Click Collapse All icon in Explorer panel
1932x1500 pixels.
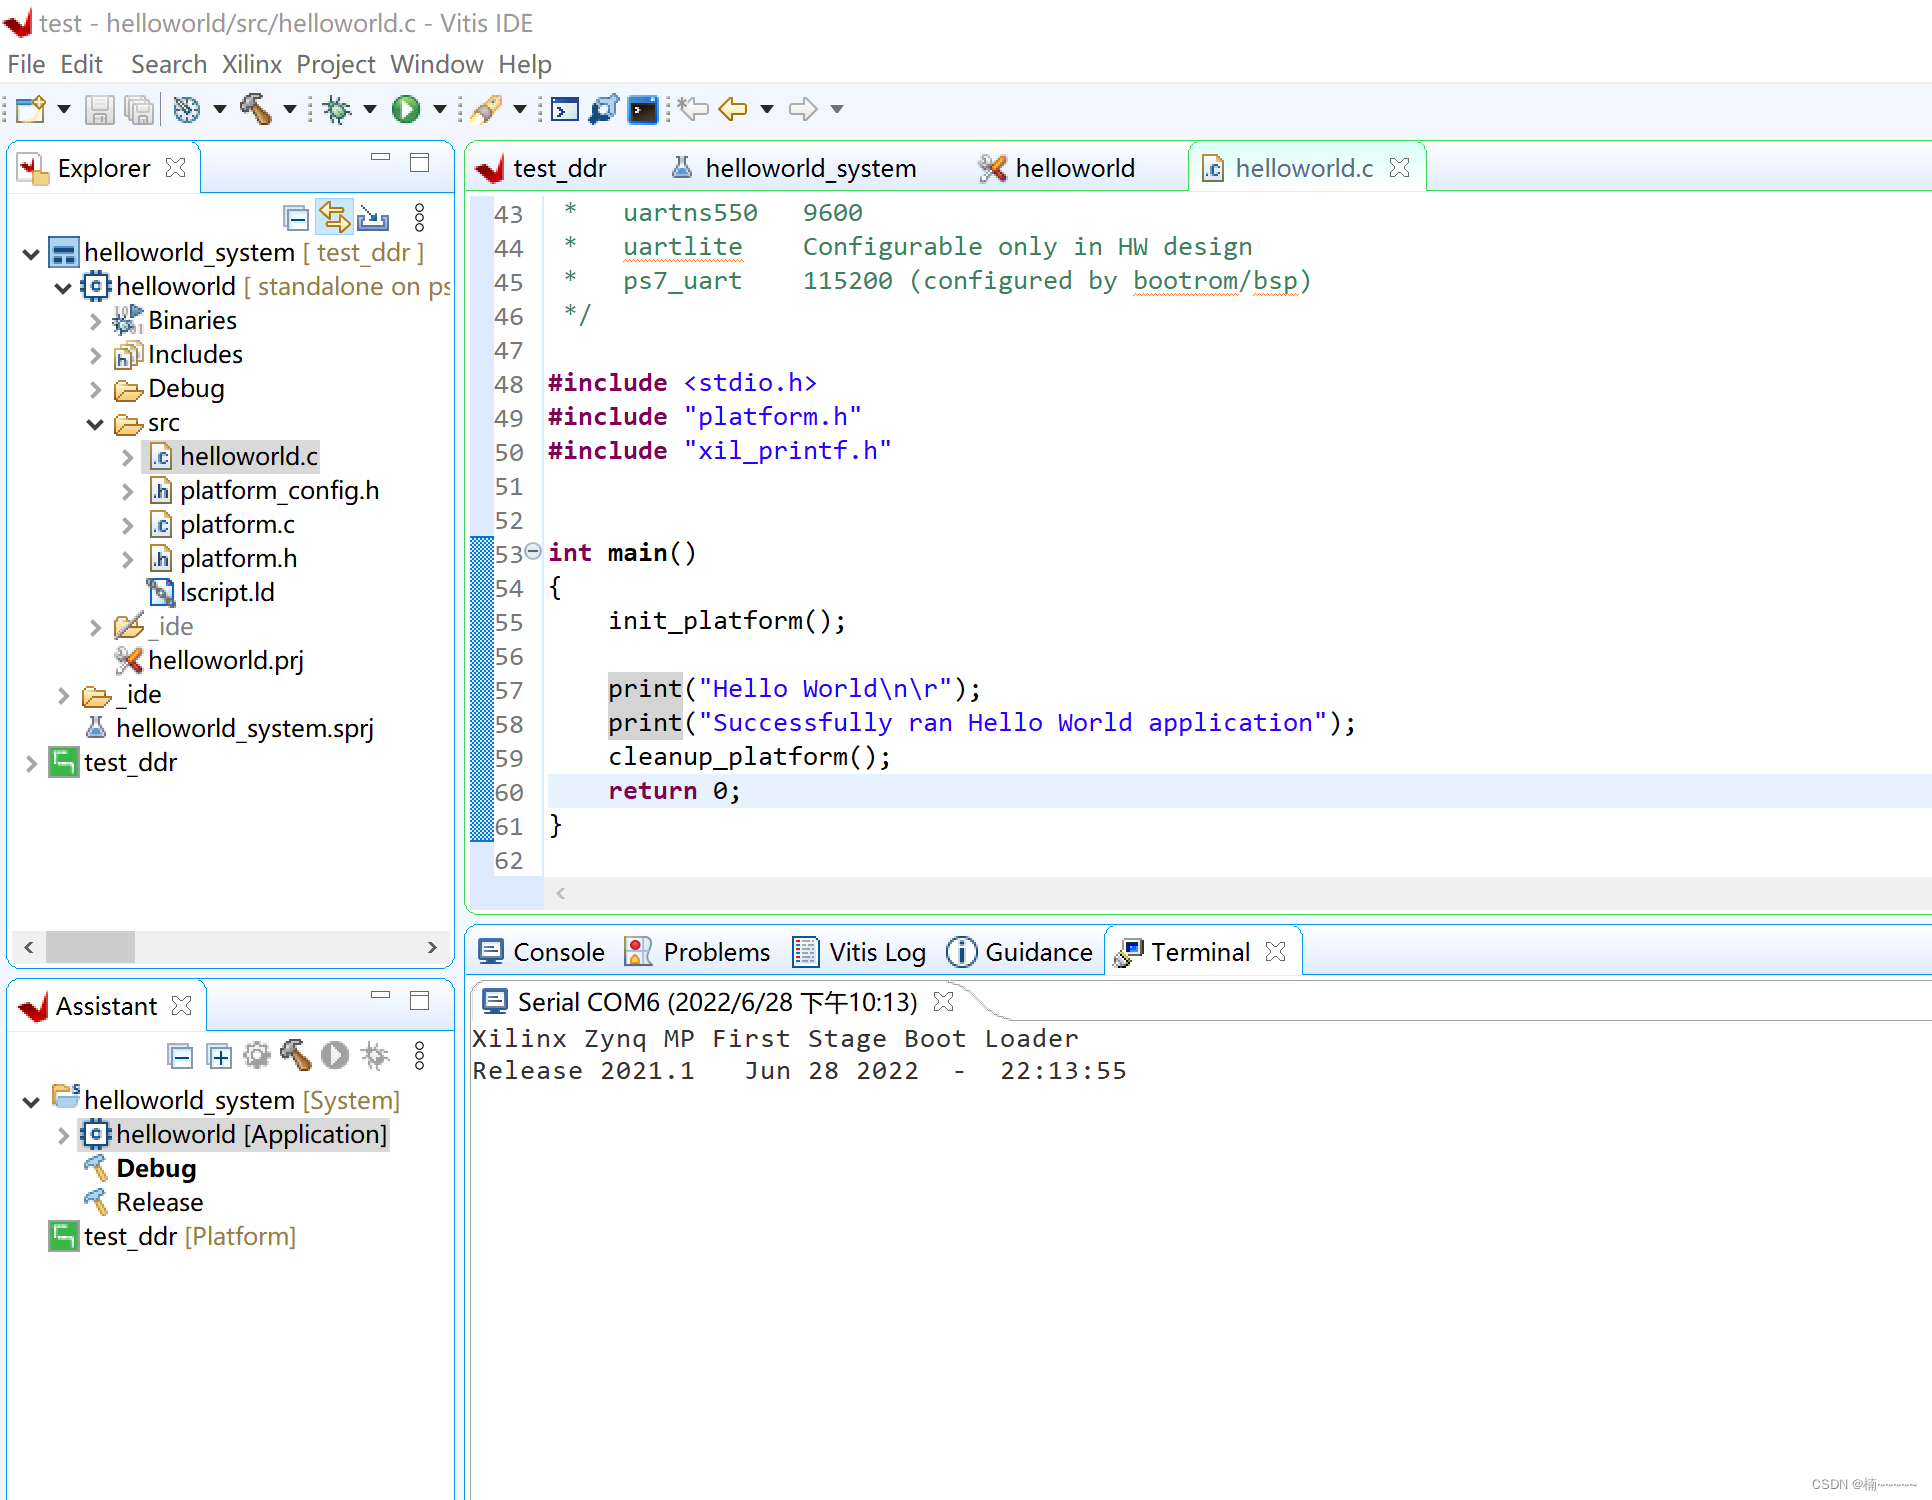296,217
